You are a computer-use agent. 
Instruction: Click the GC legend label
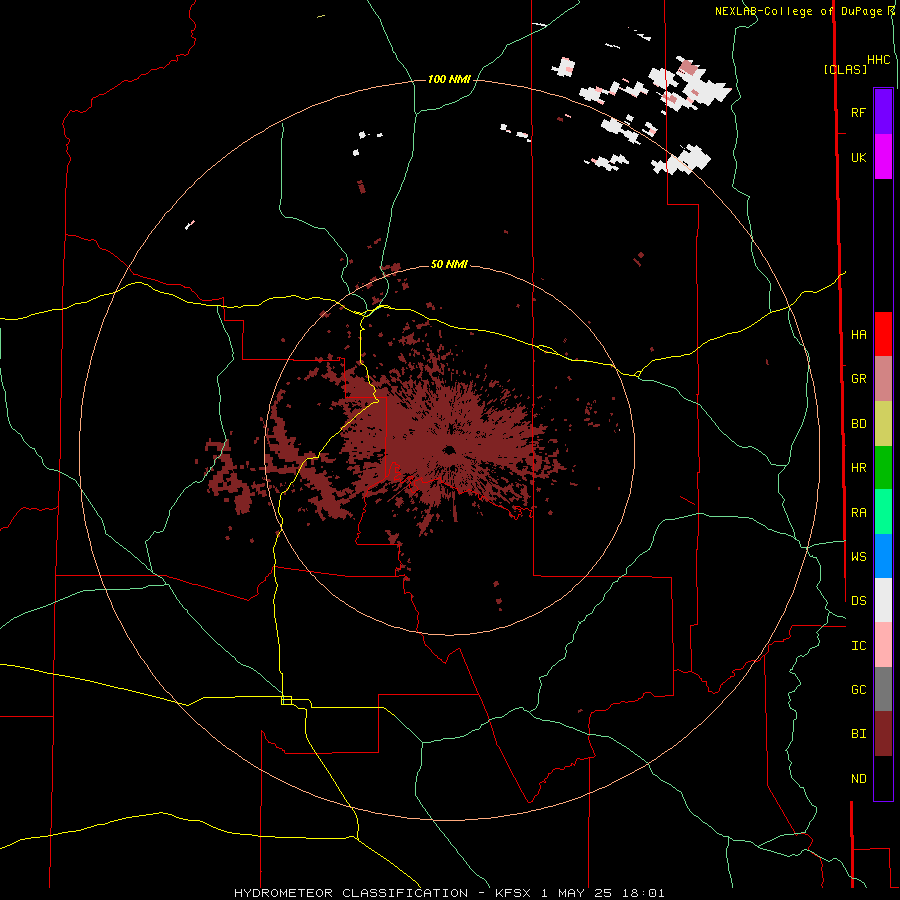point(858,690)
